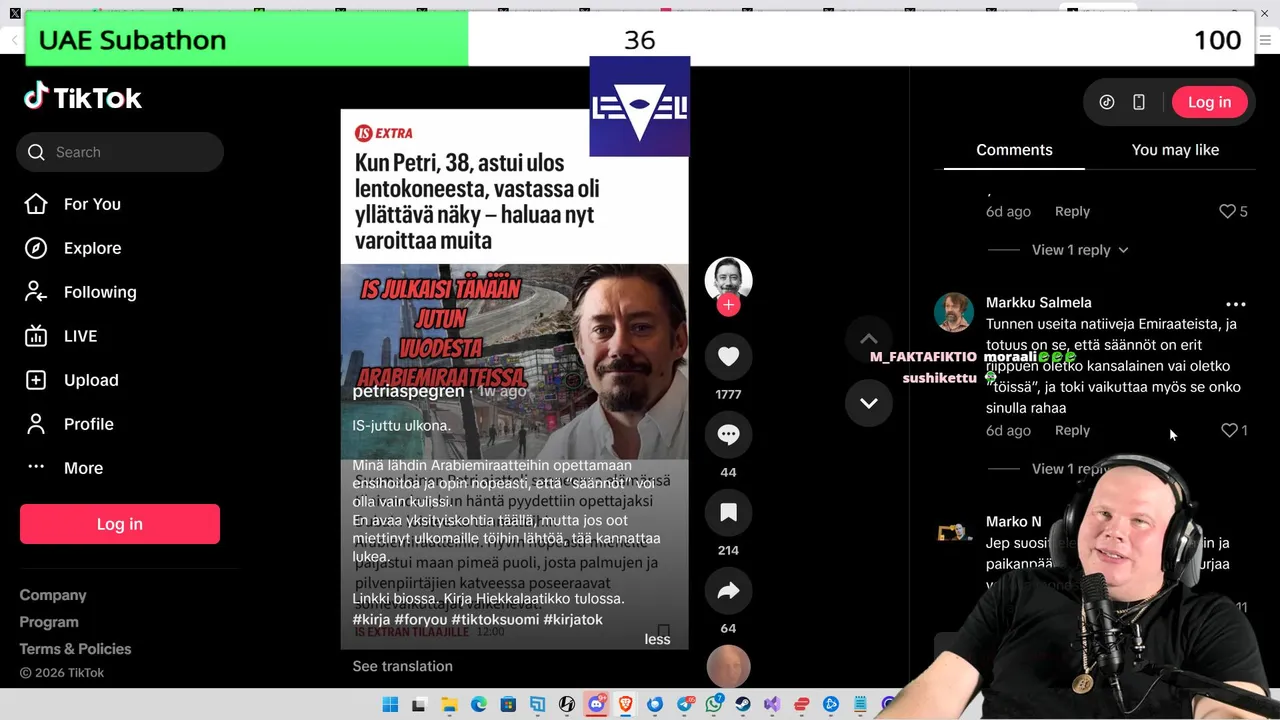Viewport: 1280px width, 720px height.
Task: Launch Microsoft Edge from taskbar
Action: pyautogui.click(x=478, y=705)
